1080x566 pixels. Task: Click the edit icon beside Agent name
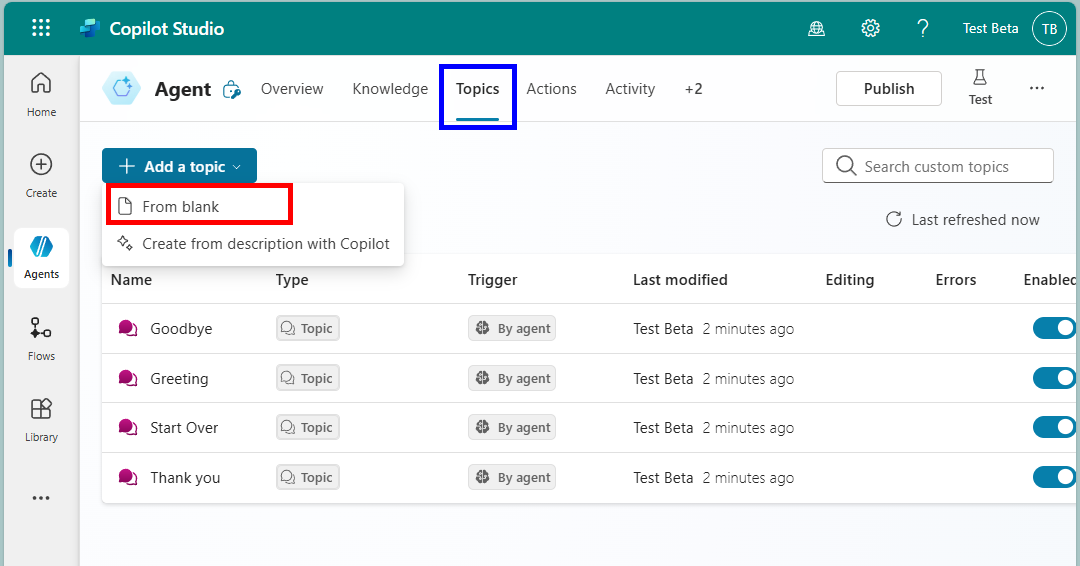tap(232, 90)
